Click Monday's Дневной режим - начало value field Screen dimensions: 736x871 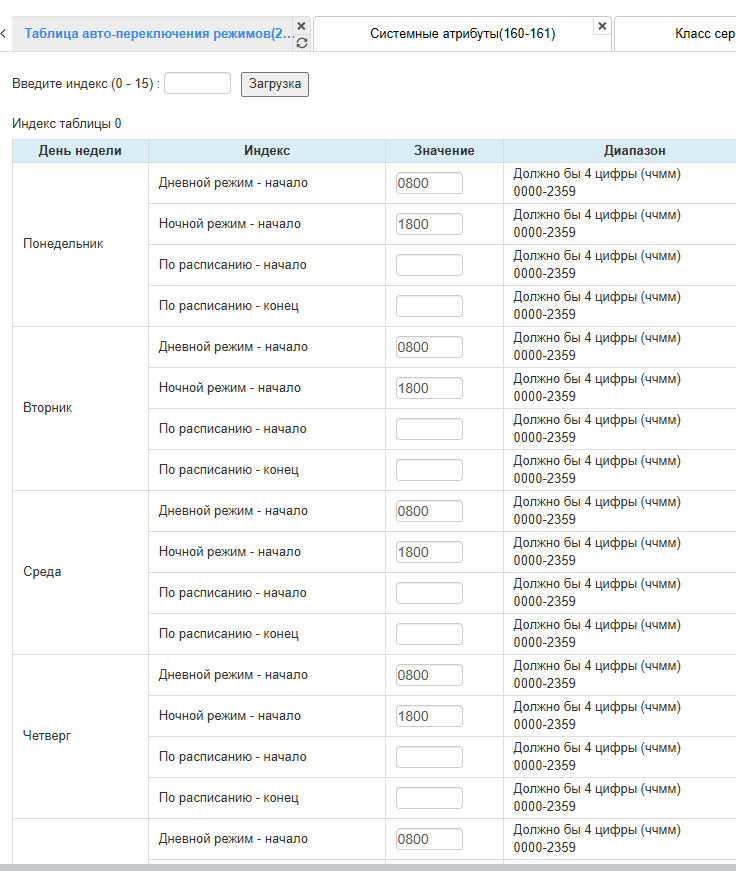[x=429, y=183]
